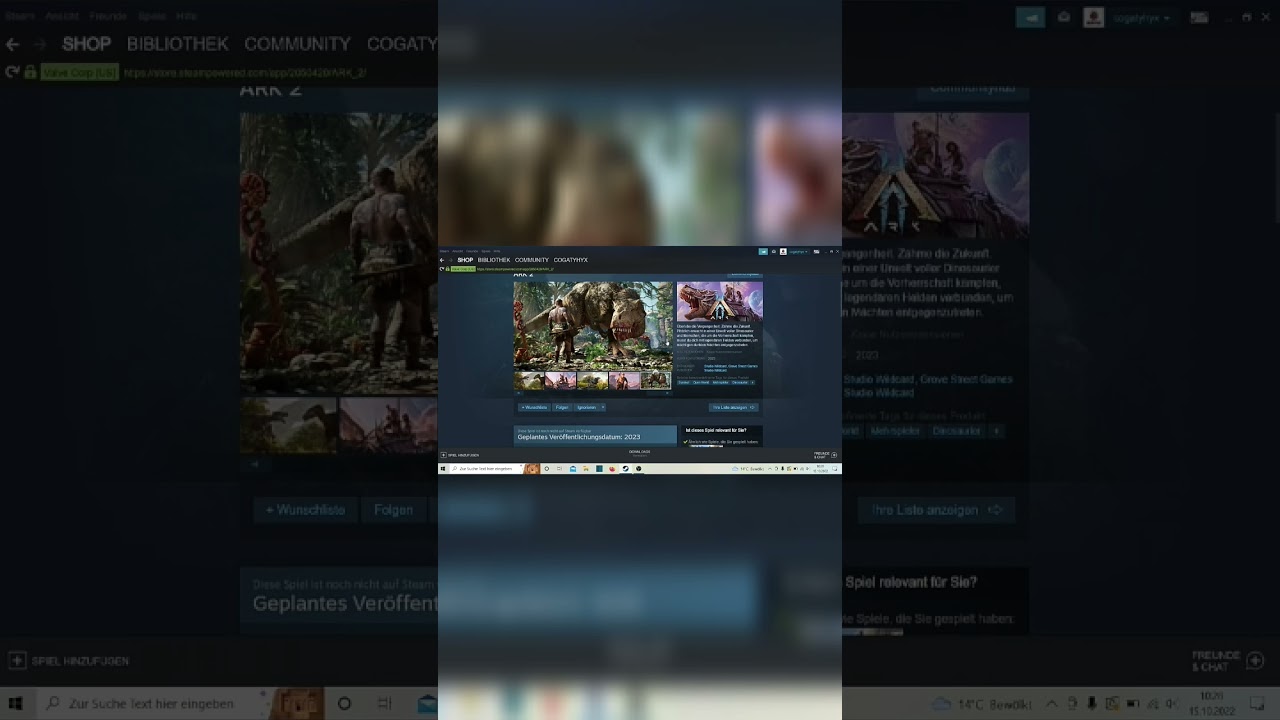Screen dimensions: 1280x720
Task: Click the Steam icon in the sharp taskbar
Action: point(625,469)
